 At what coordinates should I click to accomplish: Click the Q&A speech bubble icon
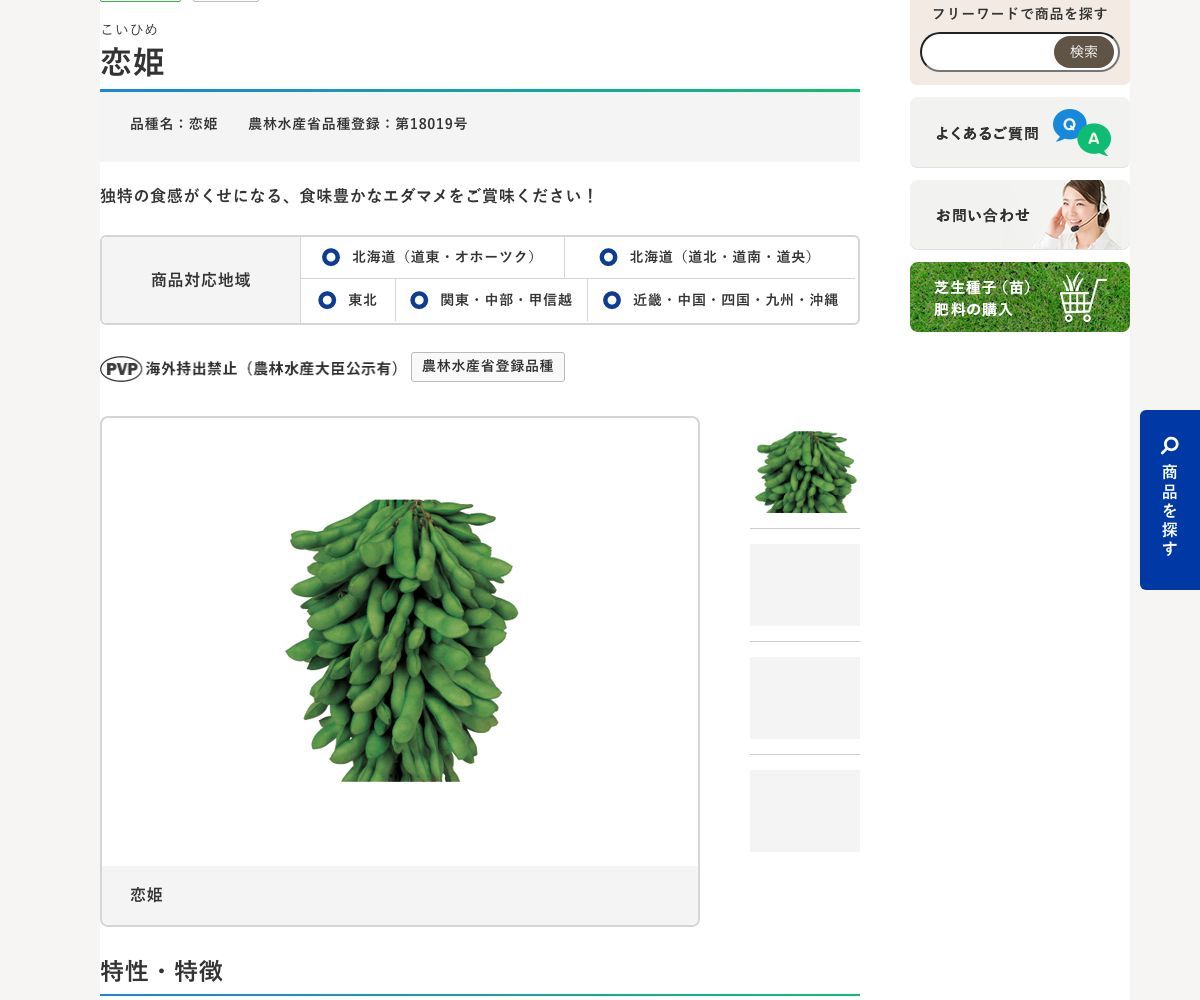tap(1082, 132)
